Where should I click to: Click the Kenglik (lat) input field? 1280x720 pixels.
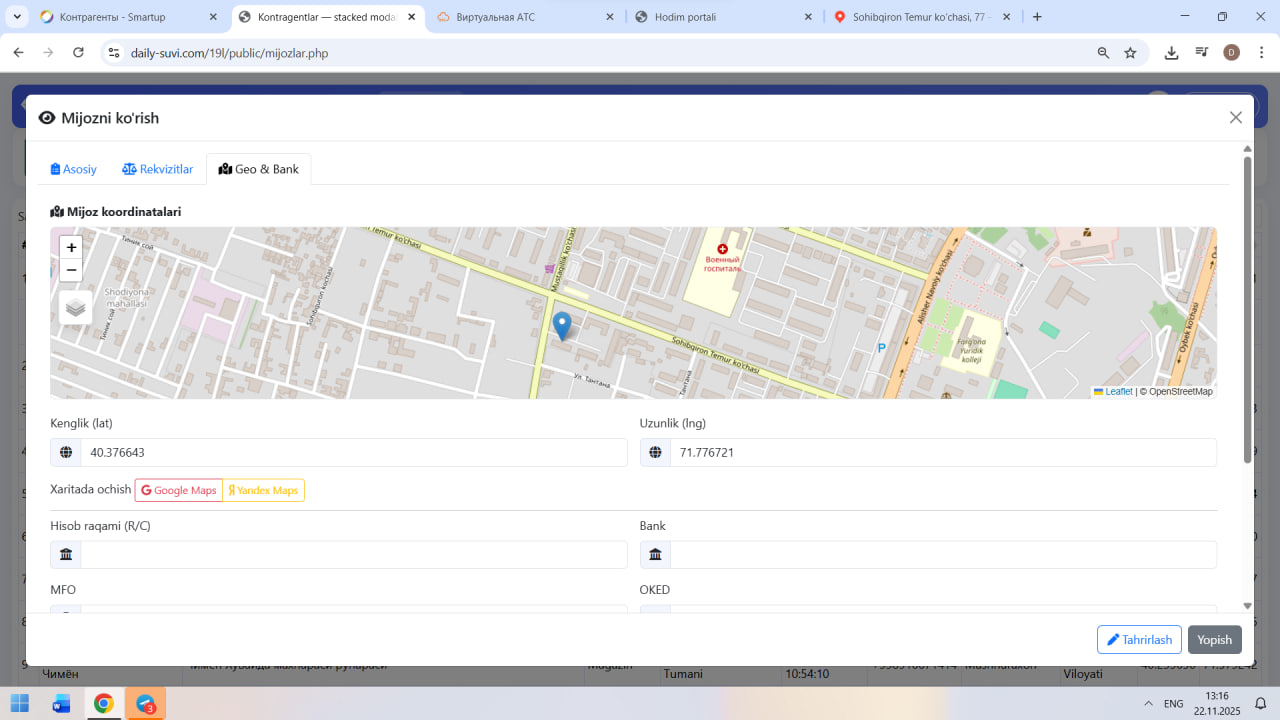pos(353,452)
